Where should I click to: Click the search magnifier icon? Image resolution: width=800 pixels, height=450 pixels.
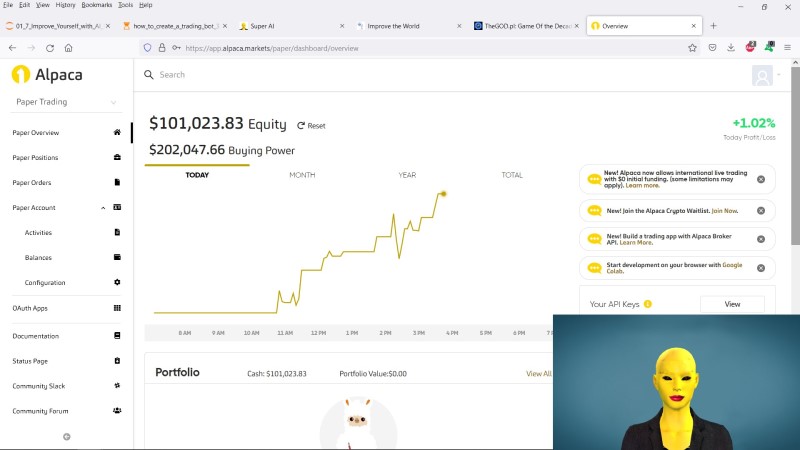click(x=148, y=74)
